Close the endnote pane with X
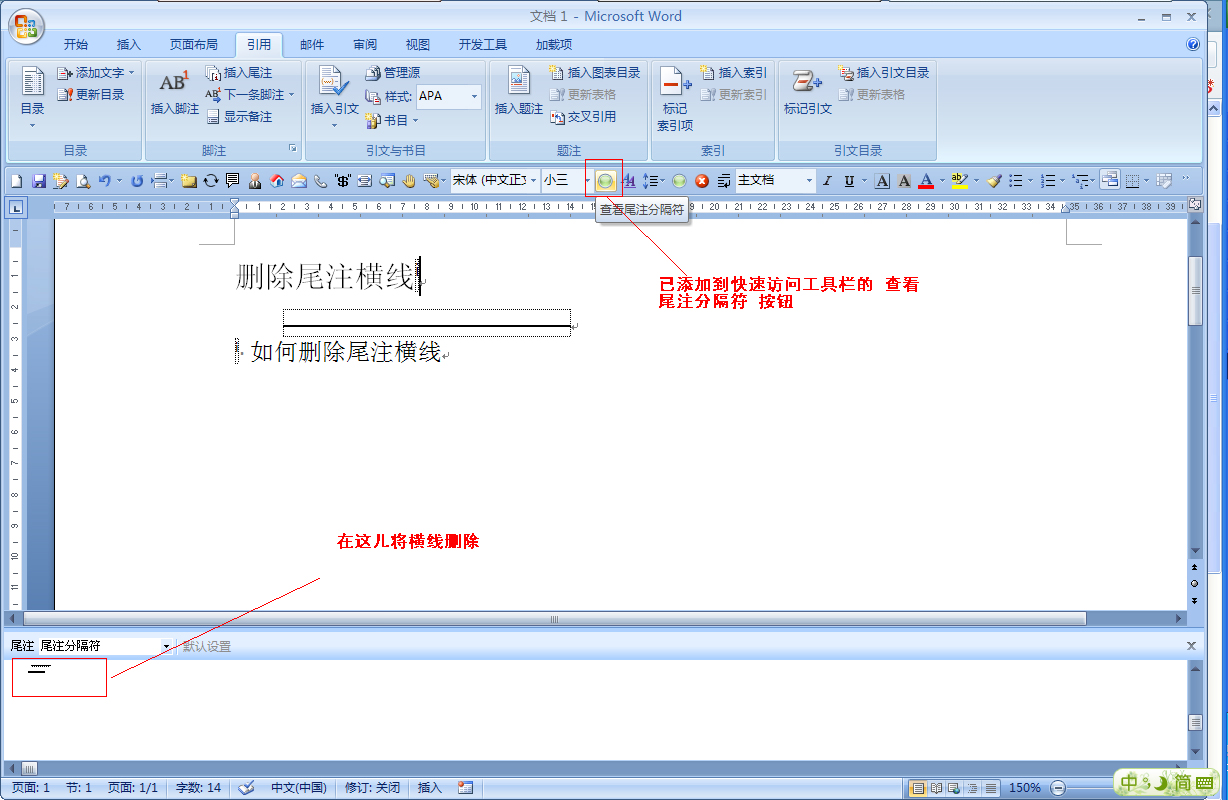The width and height of the screenshot is (1228, 800). pos(1191,646)
